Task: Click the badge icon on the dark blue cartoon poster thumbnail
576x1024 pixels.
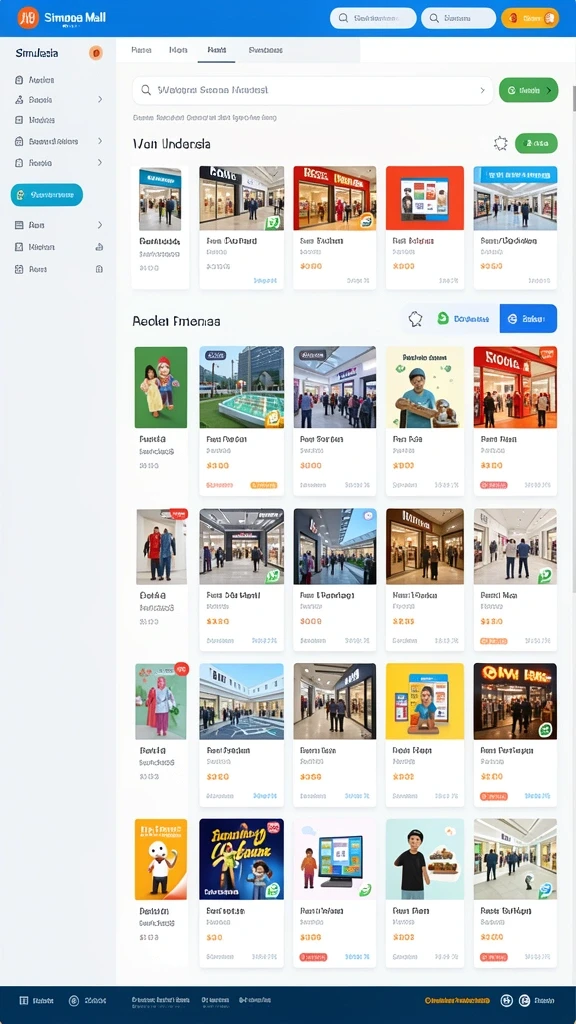Action: point(274,889)
